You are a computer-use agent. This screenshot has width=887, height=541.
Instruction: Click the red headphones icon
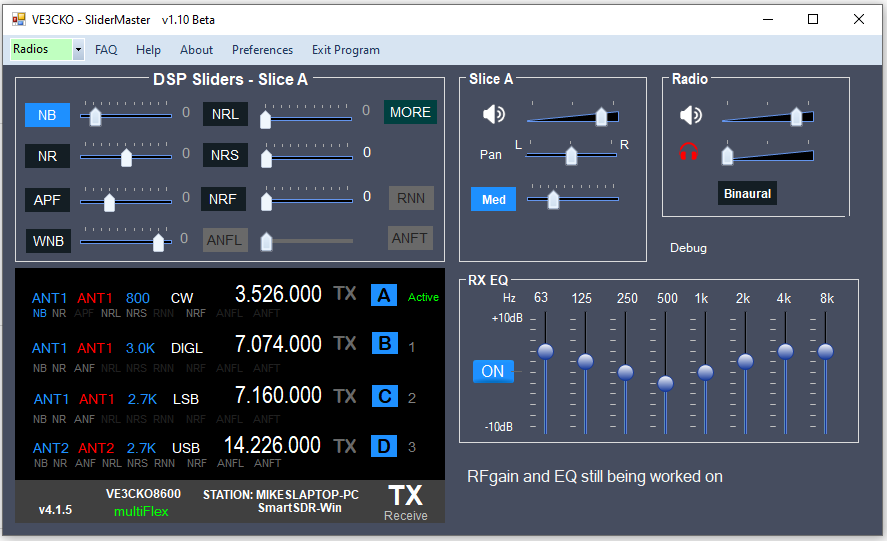(690, 152)
